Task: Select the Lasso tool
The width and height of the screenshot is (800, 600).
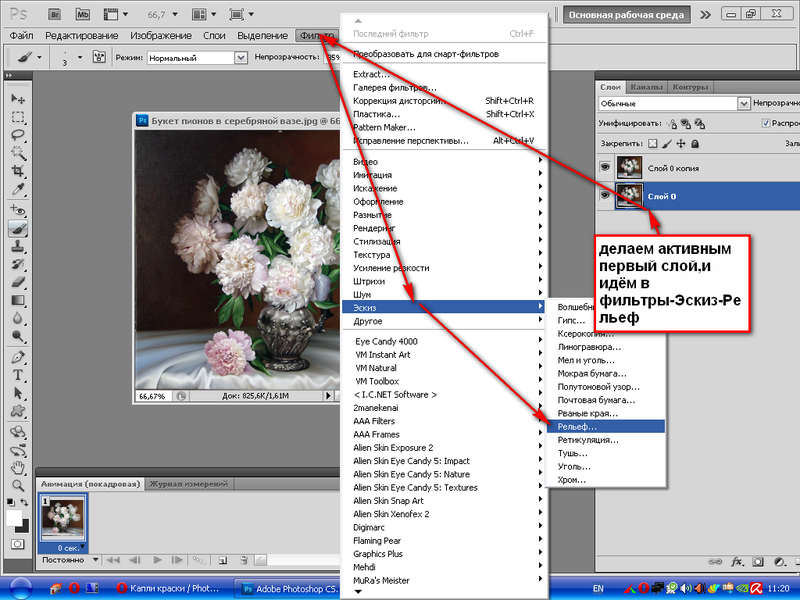Action: (18, 135)
